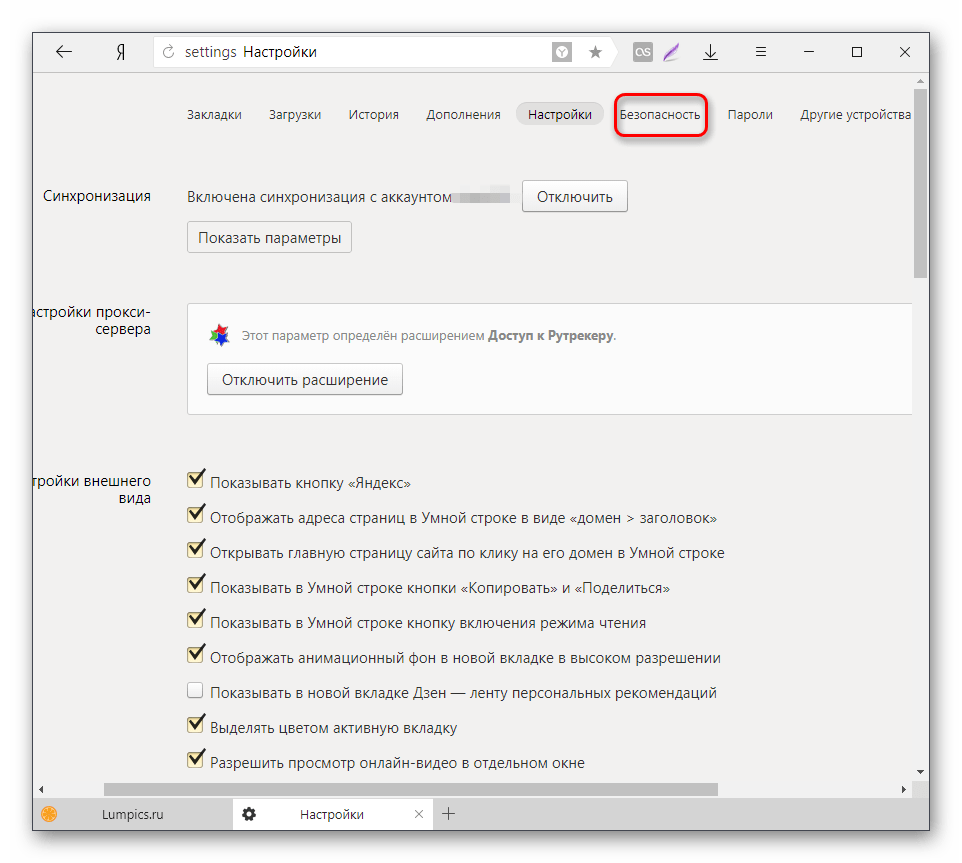Click Отключить расширение button
This screenshot has width=962, height=863.
(x=305, y=380)
